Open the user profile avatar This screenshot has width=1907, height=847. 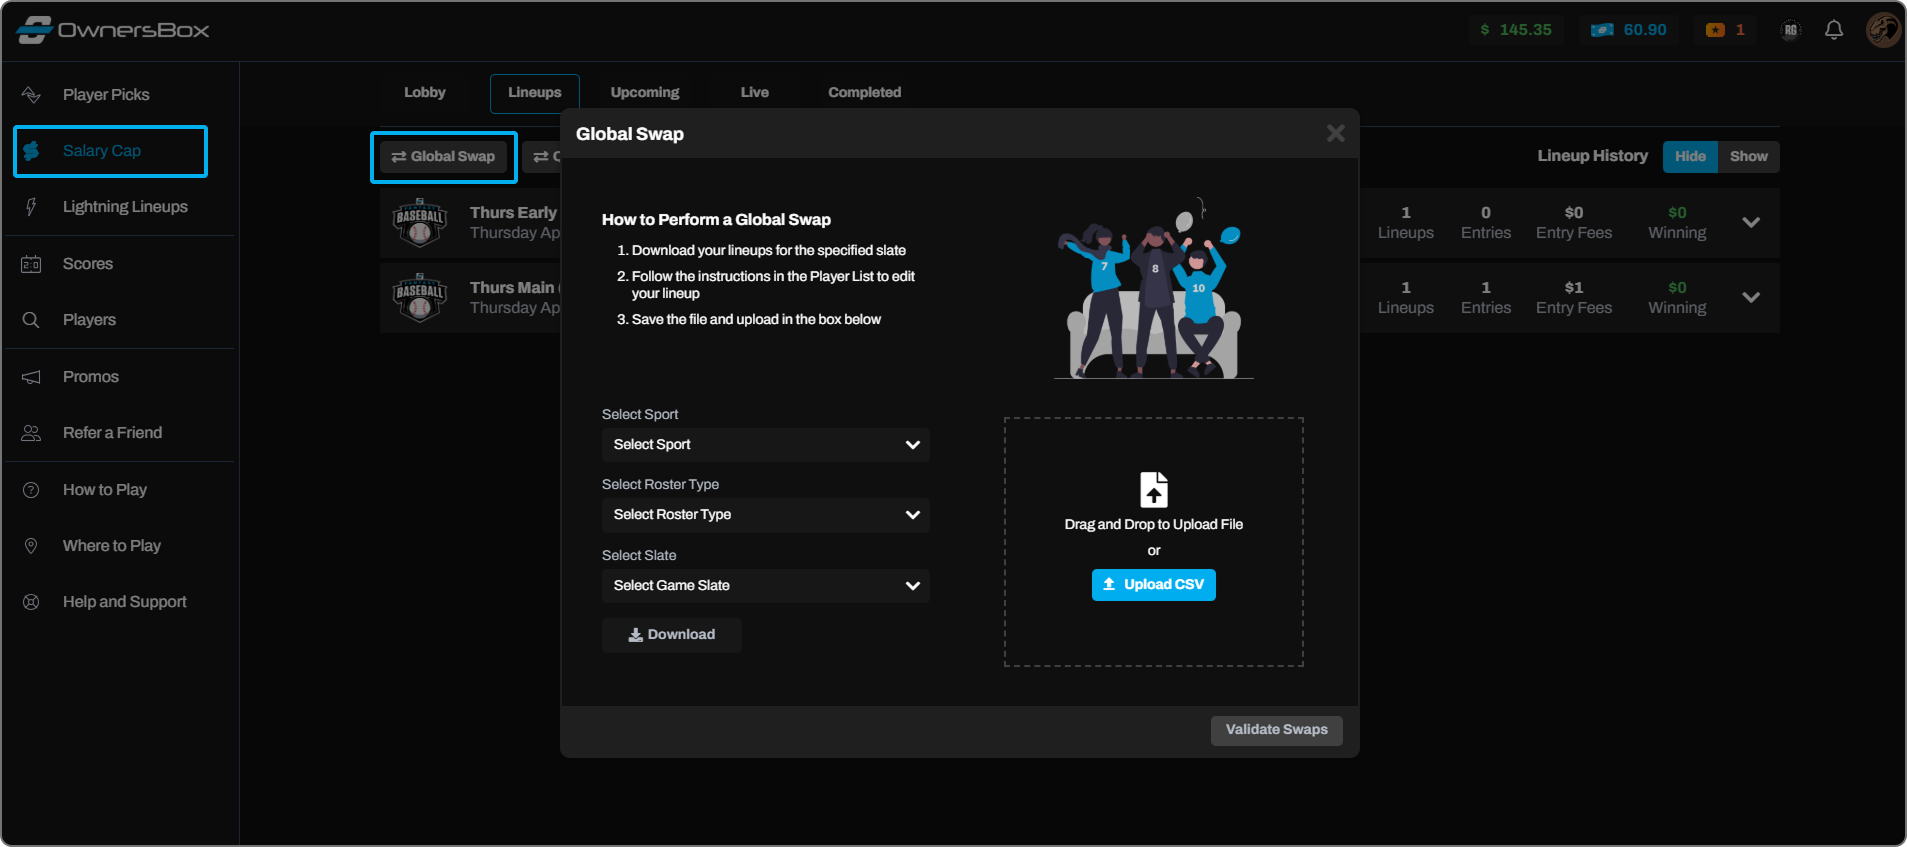(x=1882, y=30)
